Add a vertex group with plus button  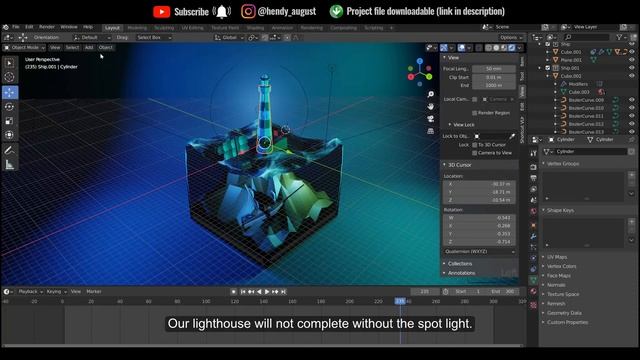coord(631,176)
